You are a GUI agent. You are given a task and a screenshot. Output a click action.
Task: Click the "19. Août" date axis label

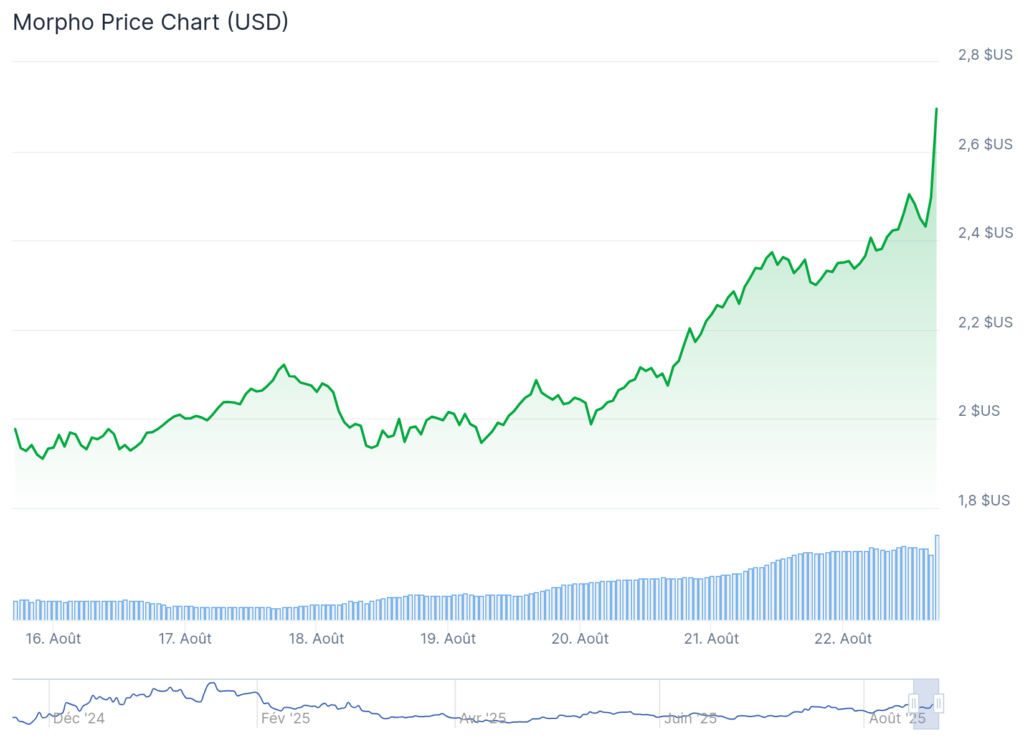coord(447,639)
